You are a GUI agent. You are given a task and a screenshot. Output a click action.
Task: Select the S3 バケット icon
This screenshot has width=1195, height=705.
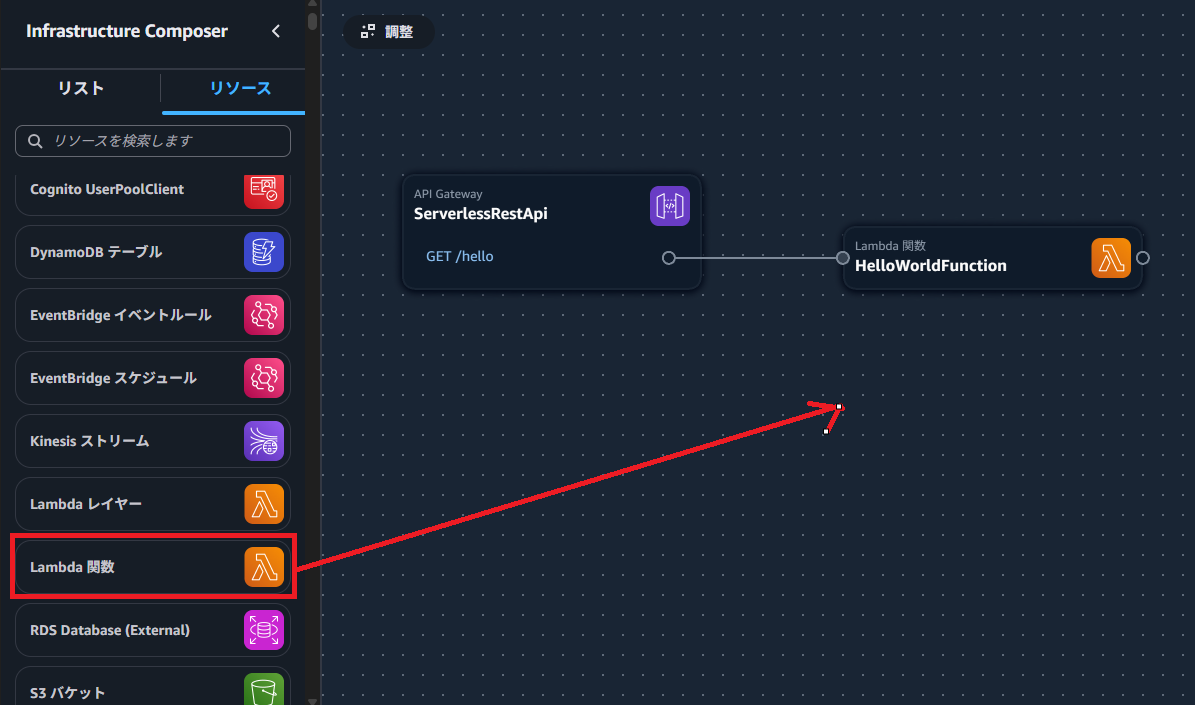[264, 689]
